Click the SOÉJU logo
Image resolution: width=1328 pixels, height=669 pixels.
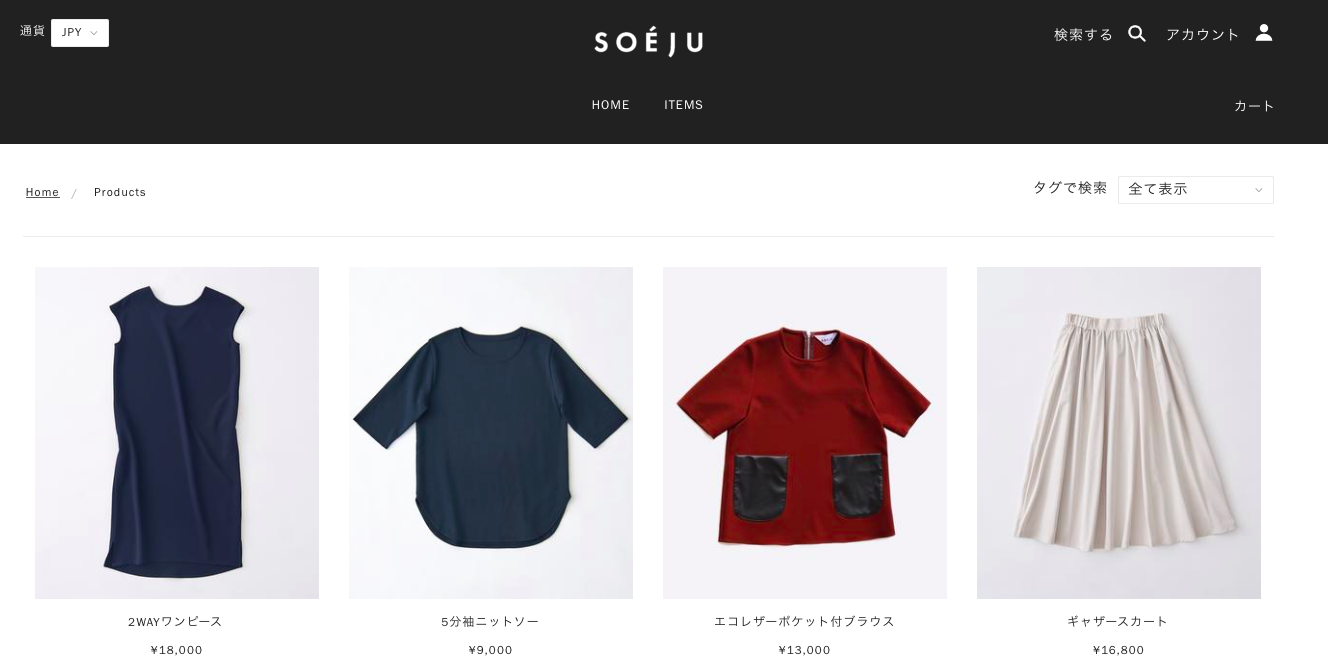(649, 42)
